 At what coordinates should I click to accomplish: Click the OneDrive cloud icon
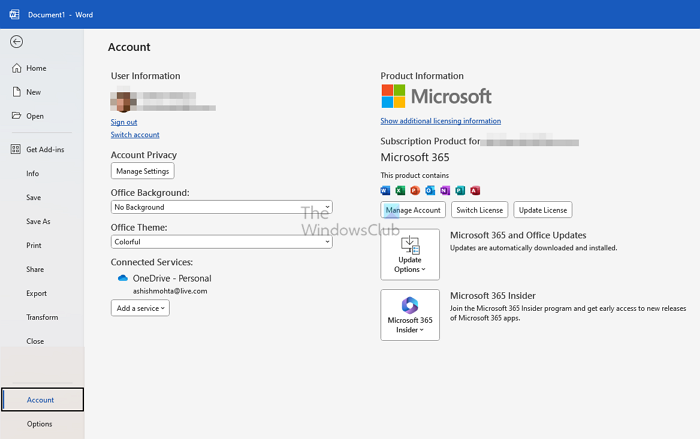123,278
